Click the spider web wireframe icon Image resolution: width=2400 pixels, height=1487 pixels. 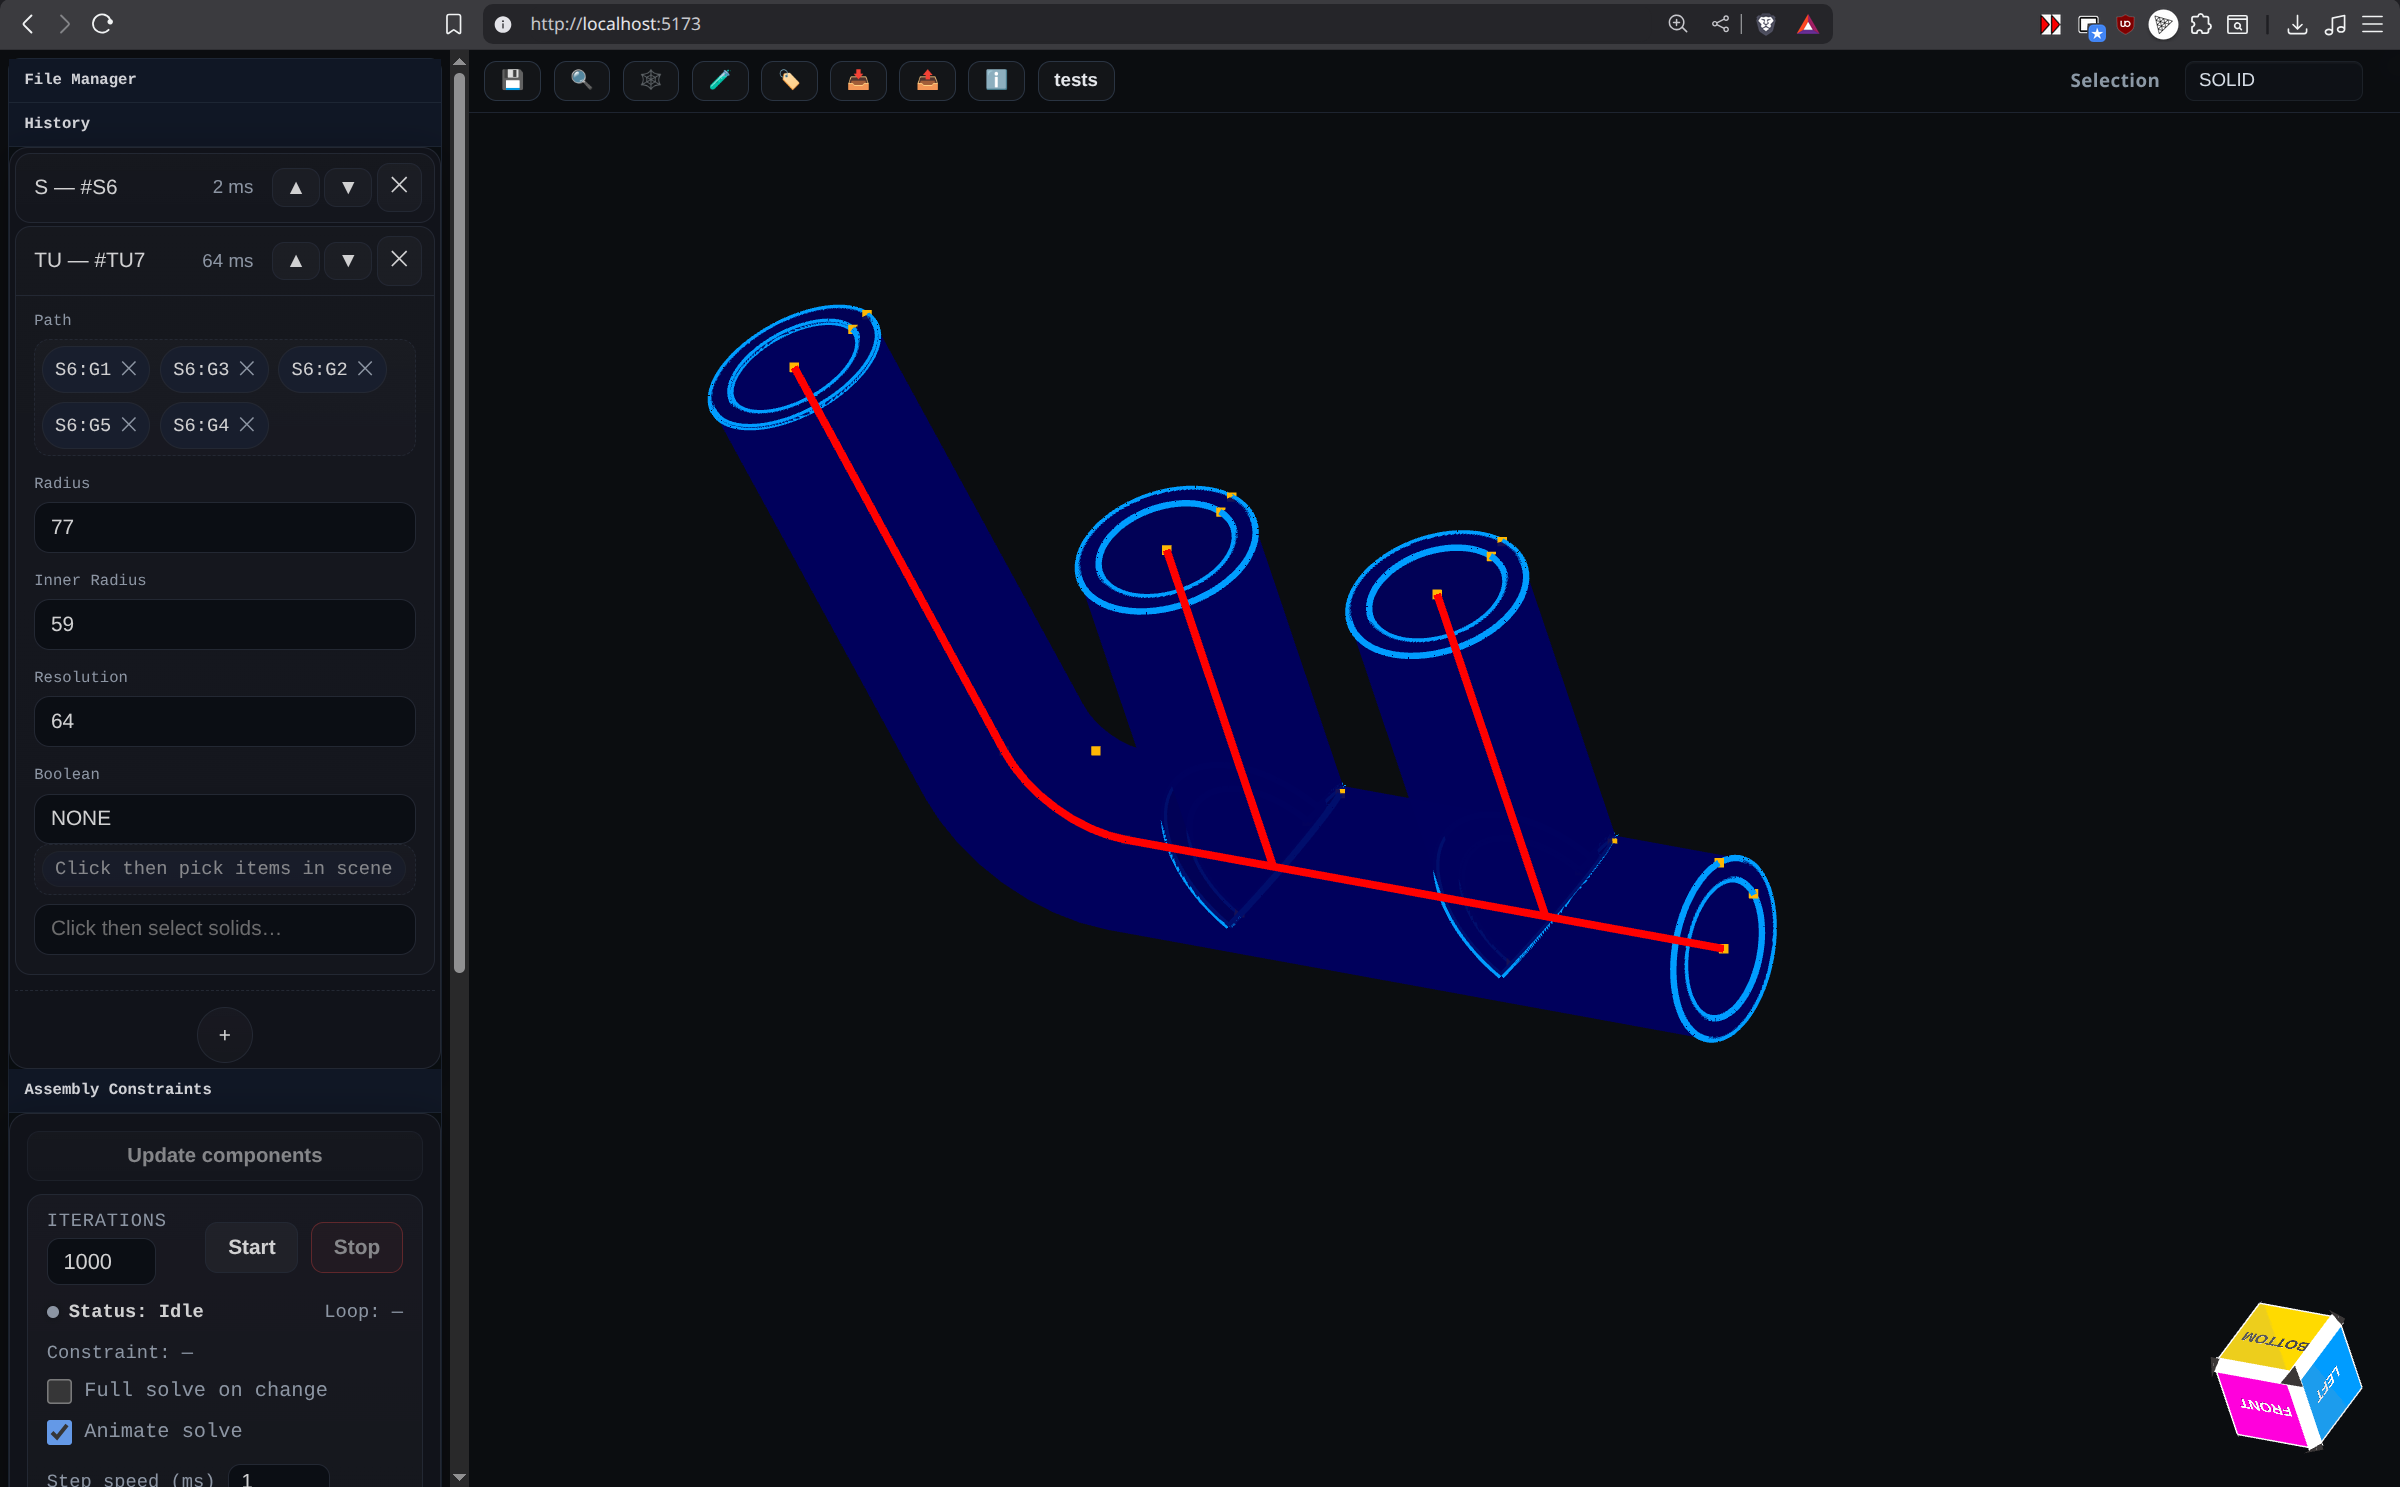click(x=650, y=80)
